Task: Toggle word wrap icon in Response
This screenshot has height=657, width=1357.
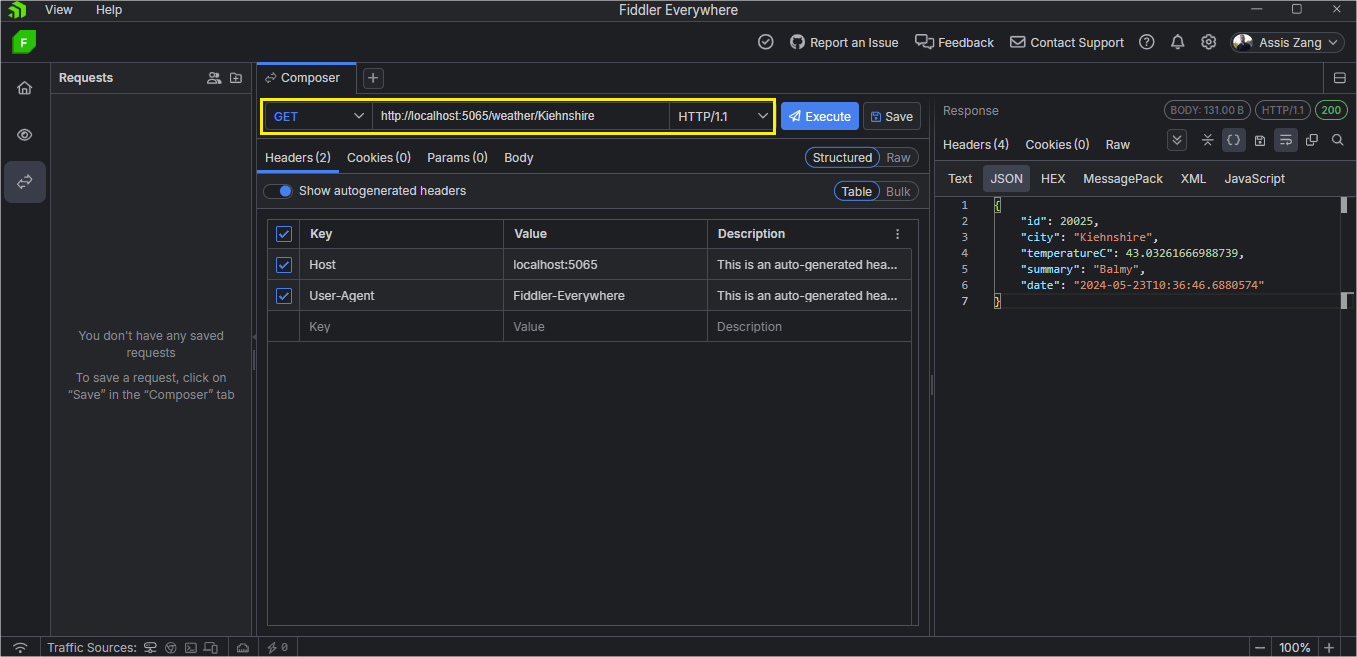Action: point(1286,141)
